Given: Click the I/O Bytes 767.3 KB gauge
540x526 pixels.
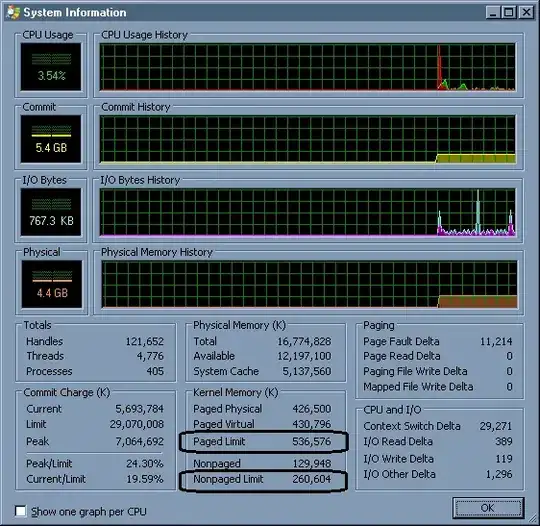Looking at the screenshot, I should point(51,212).
